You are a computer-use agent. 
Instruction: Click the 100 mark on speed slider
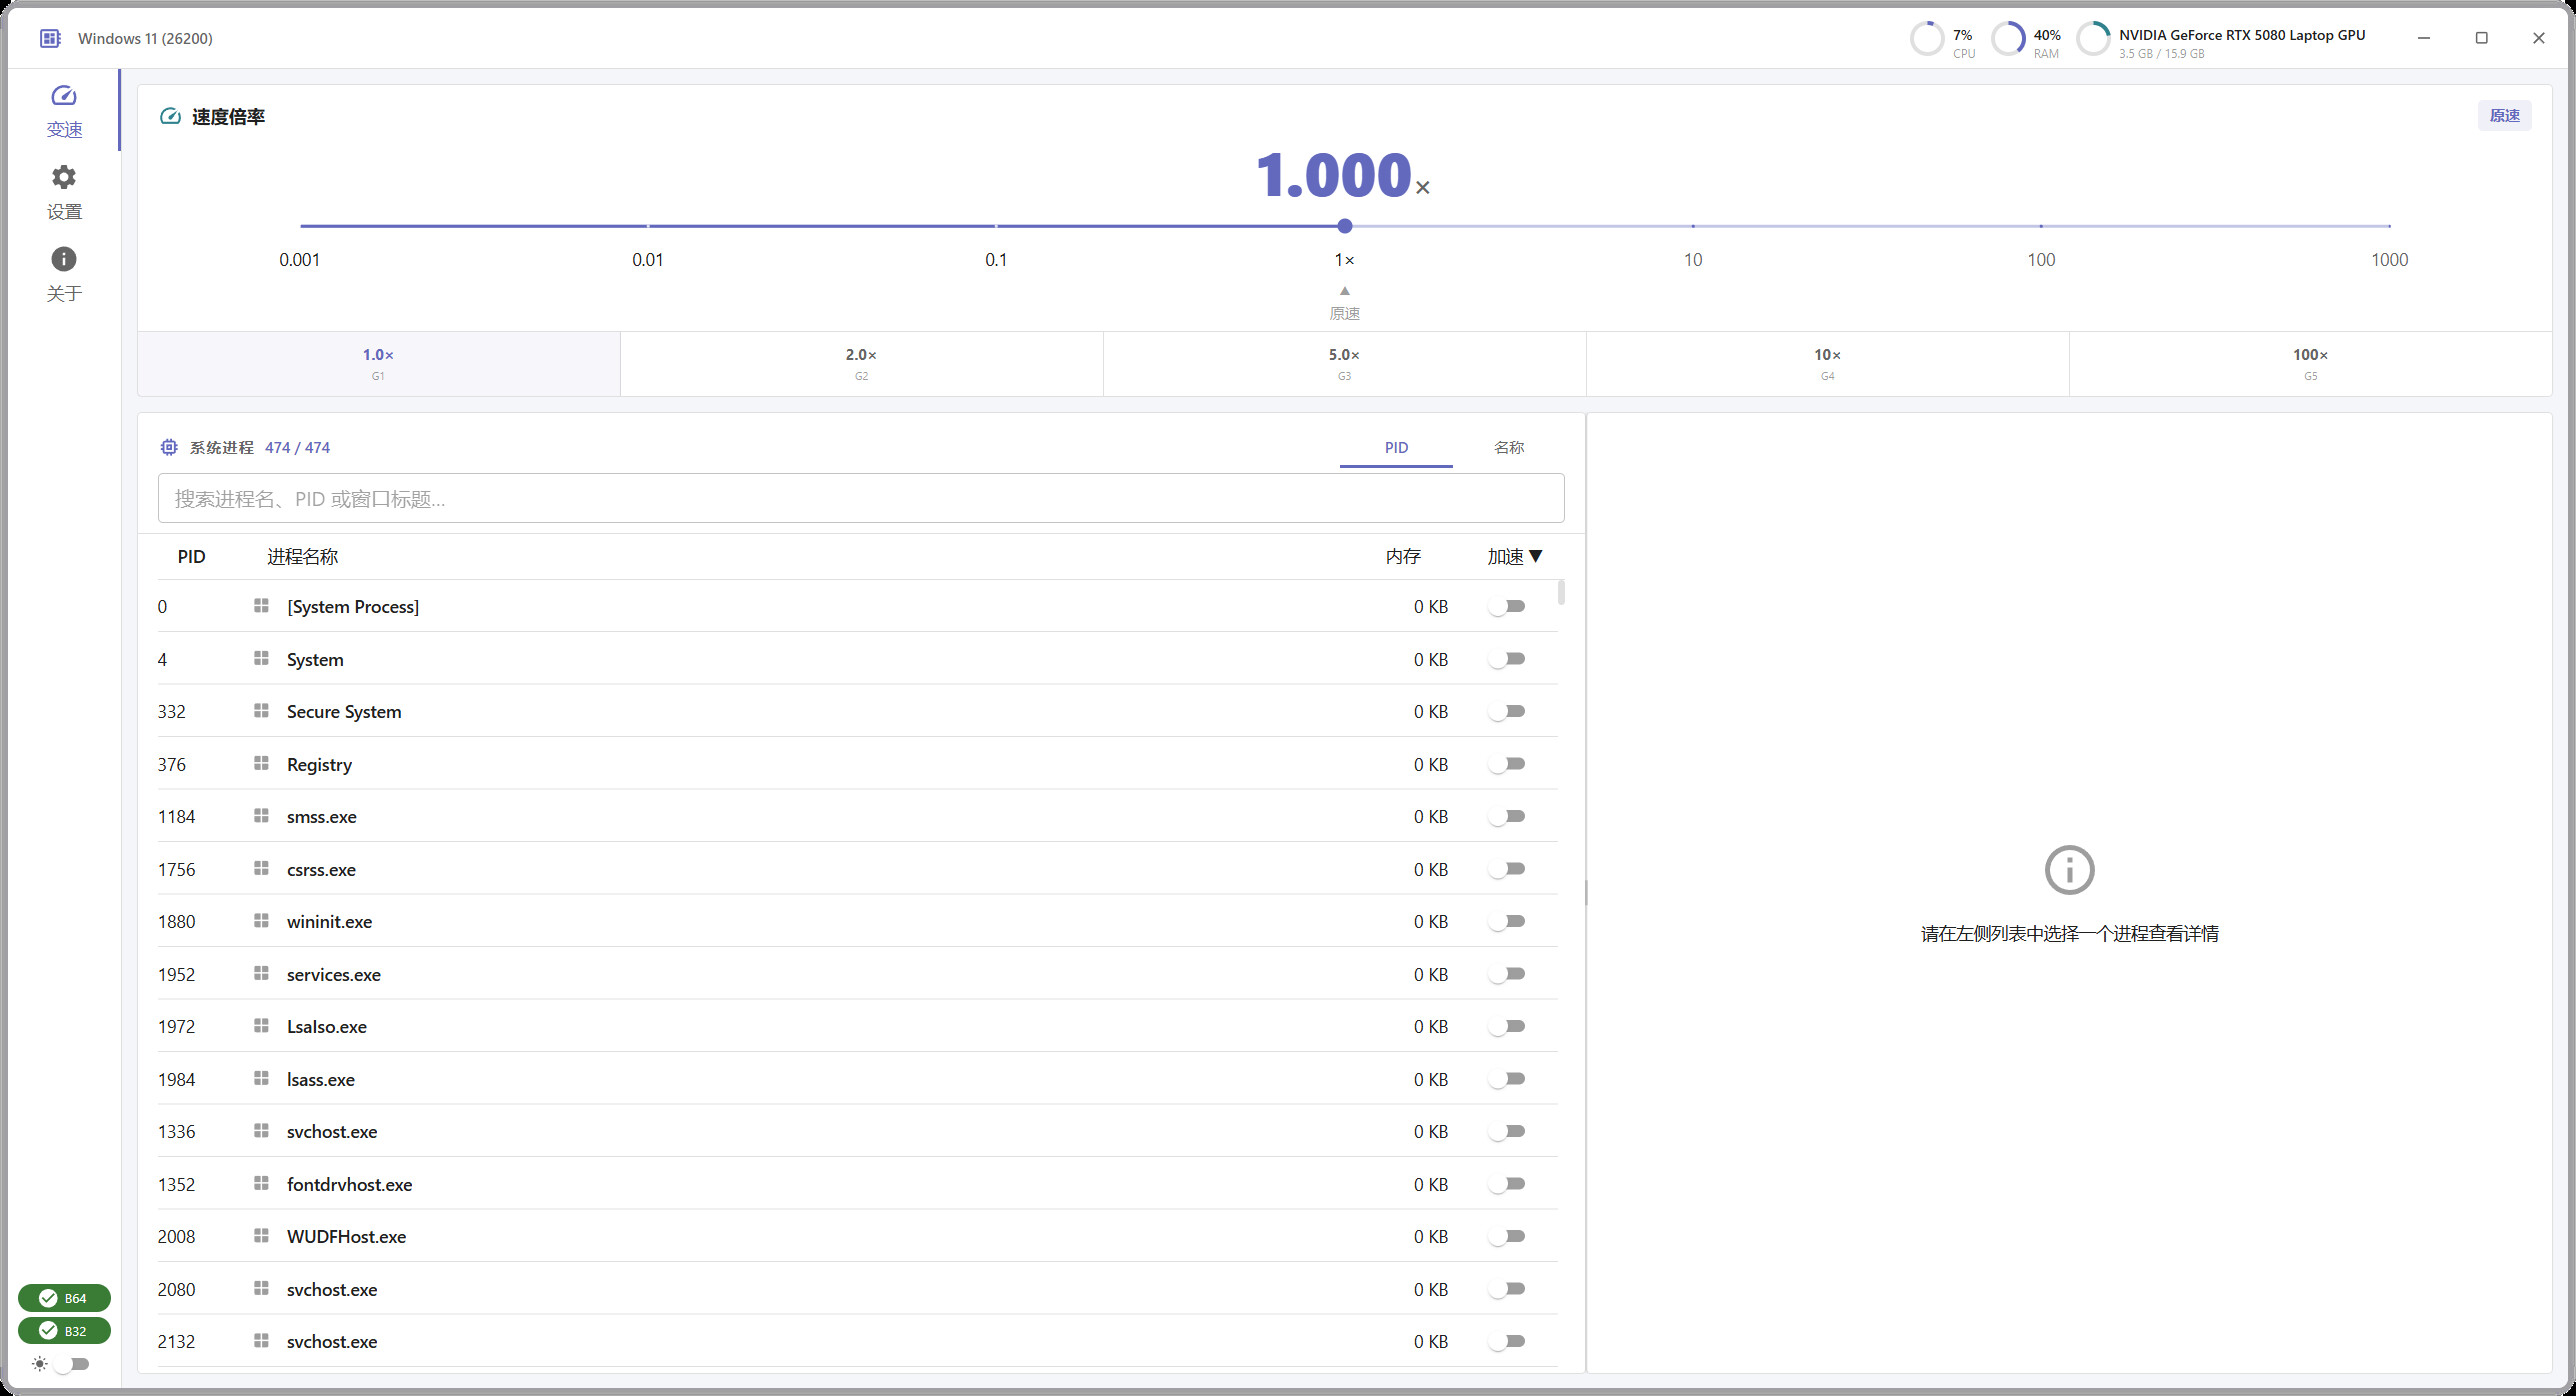coord(2041,259)
